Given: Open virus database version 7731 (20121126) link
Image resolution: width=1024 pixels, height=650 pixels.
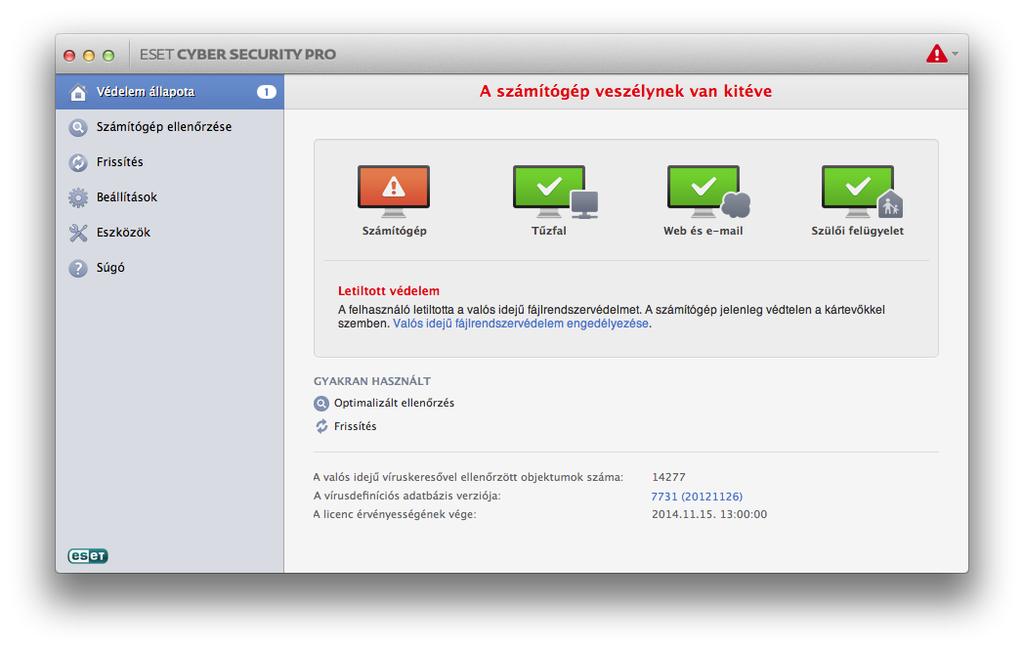Looking at the screenshot, I should 697,496.
